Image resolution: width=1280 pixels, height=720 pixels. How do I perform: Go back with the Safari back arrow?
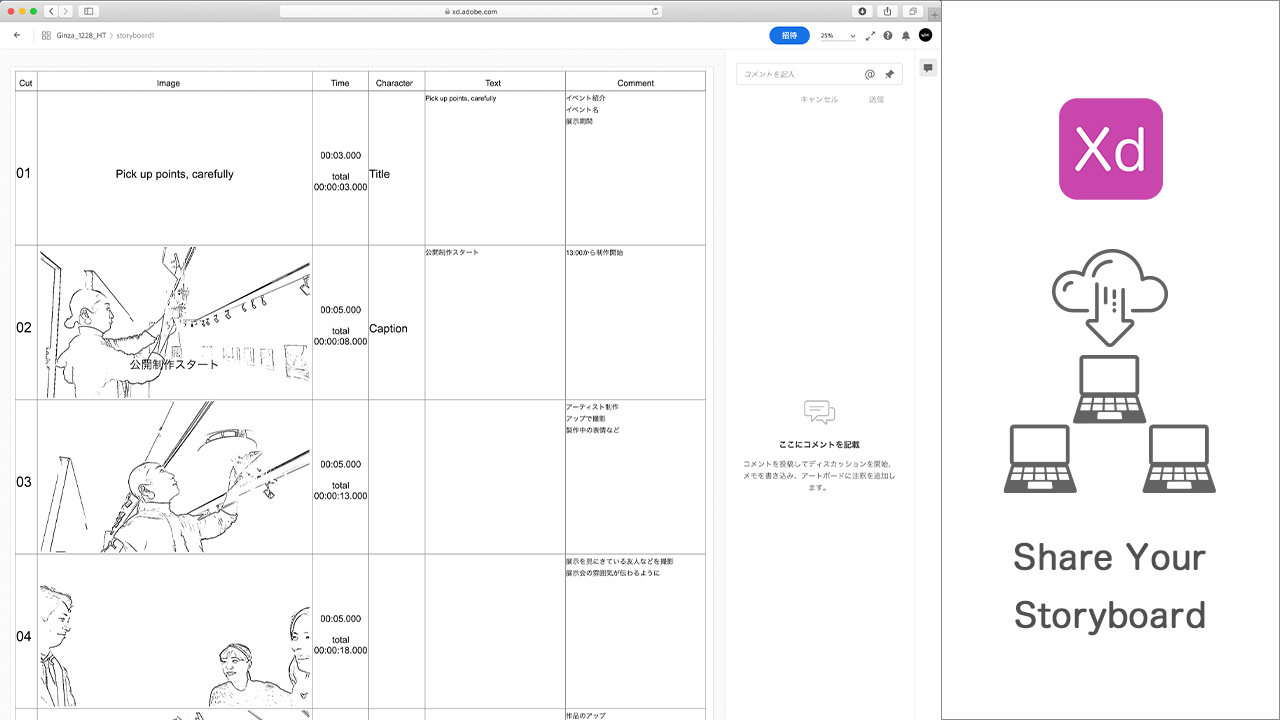coord(51,11)
